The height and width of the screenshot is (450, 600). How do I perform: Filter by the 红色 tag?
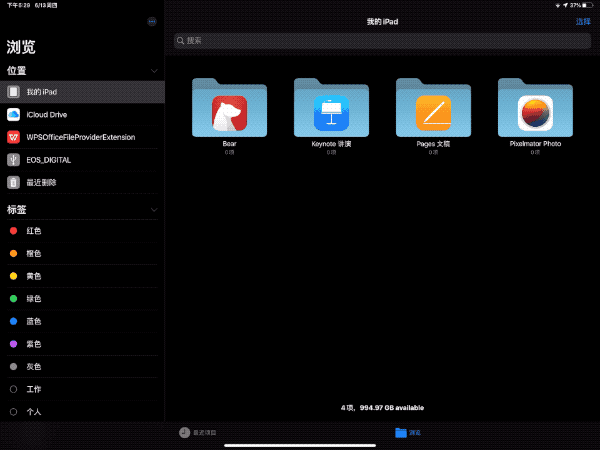[33, 231]
